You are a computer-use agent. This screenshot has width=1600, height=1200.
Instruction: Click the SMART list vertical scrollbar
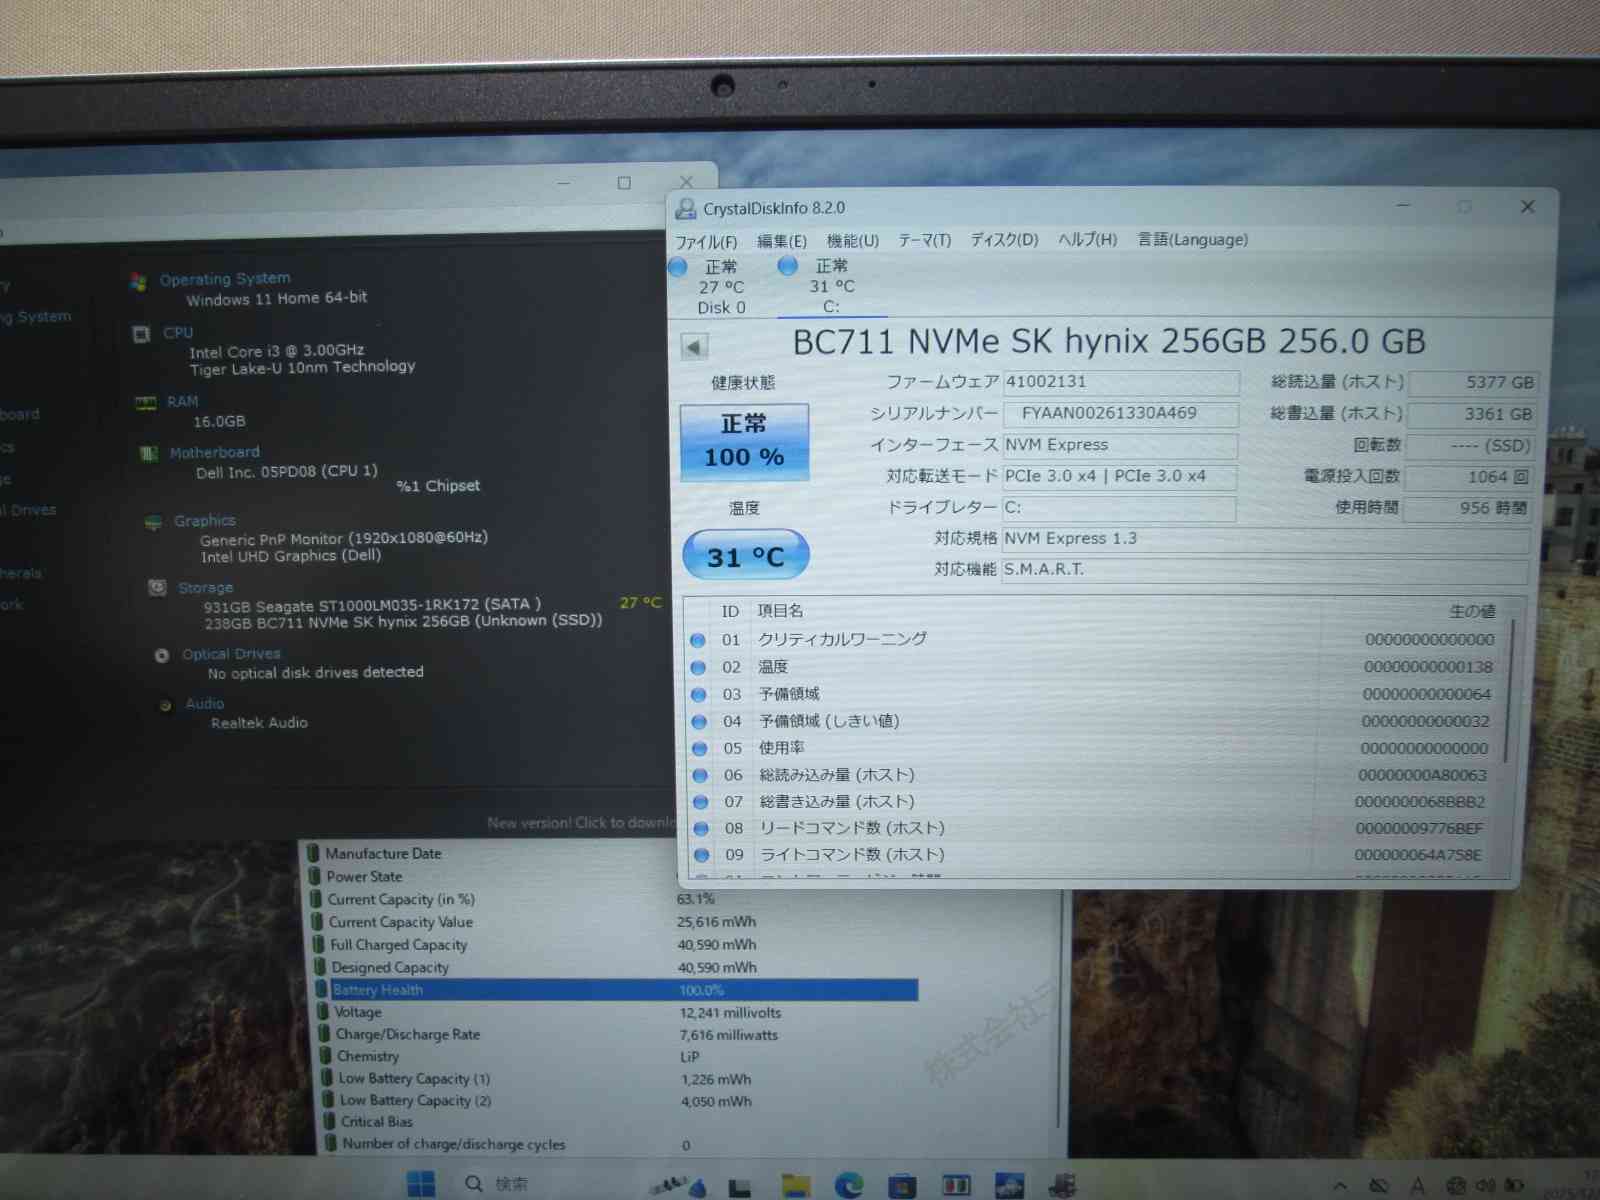(x=1508, y=690)
